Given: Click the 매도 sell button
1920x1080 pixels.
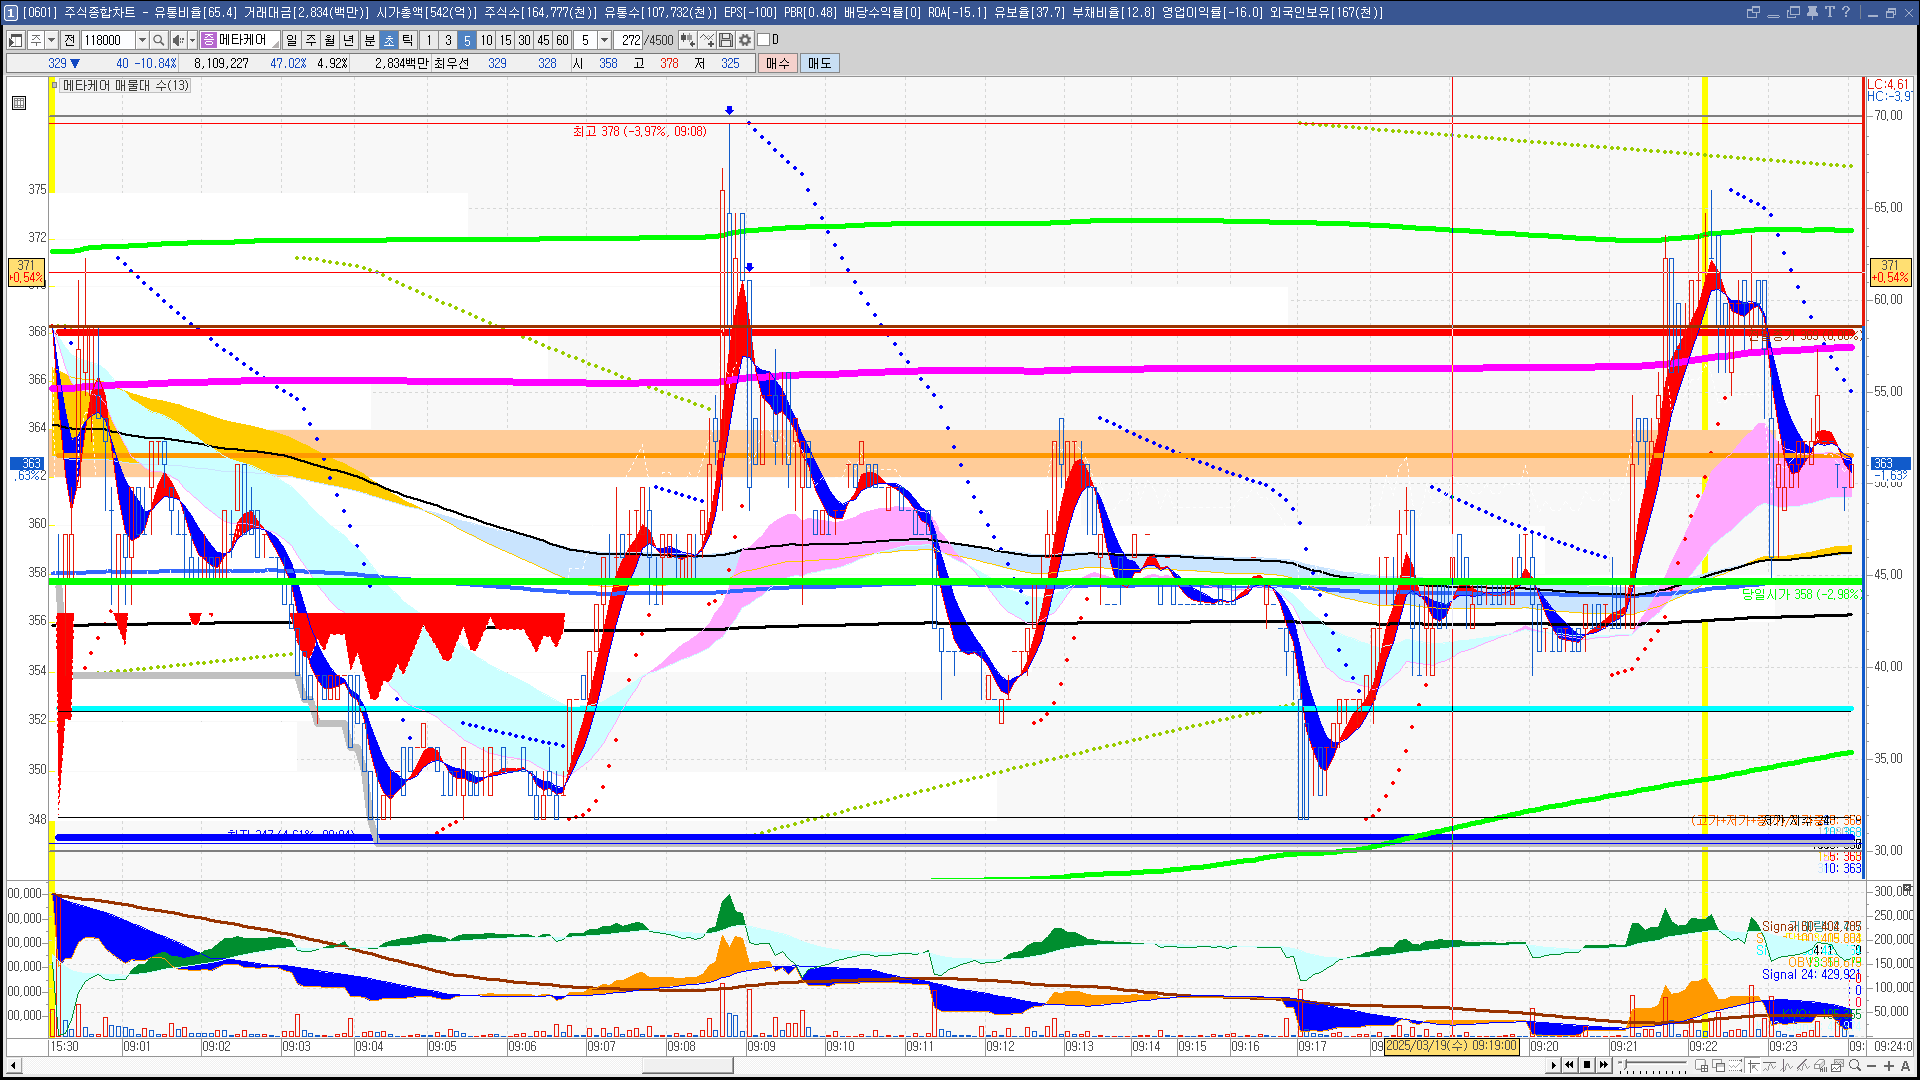Looking at the screenshot, I should (819, 63).
